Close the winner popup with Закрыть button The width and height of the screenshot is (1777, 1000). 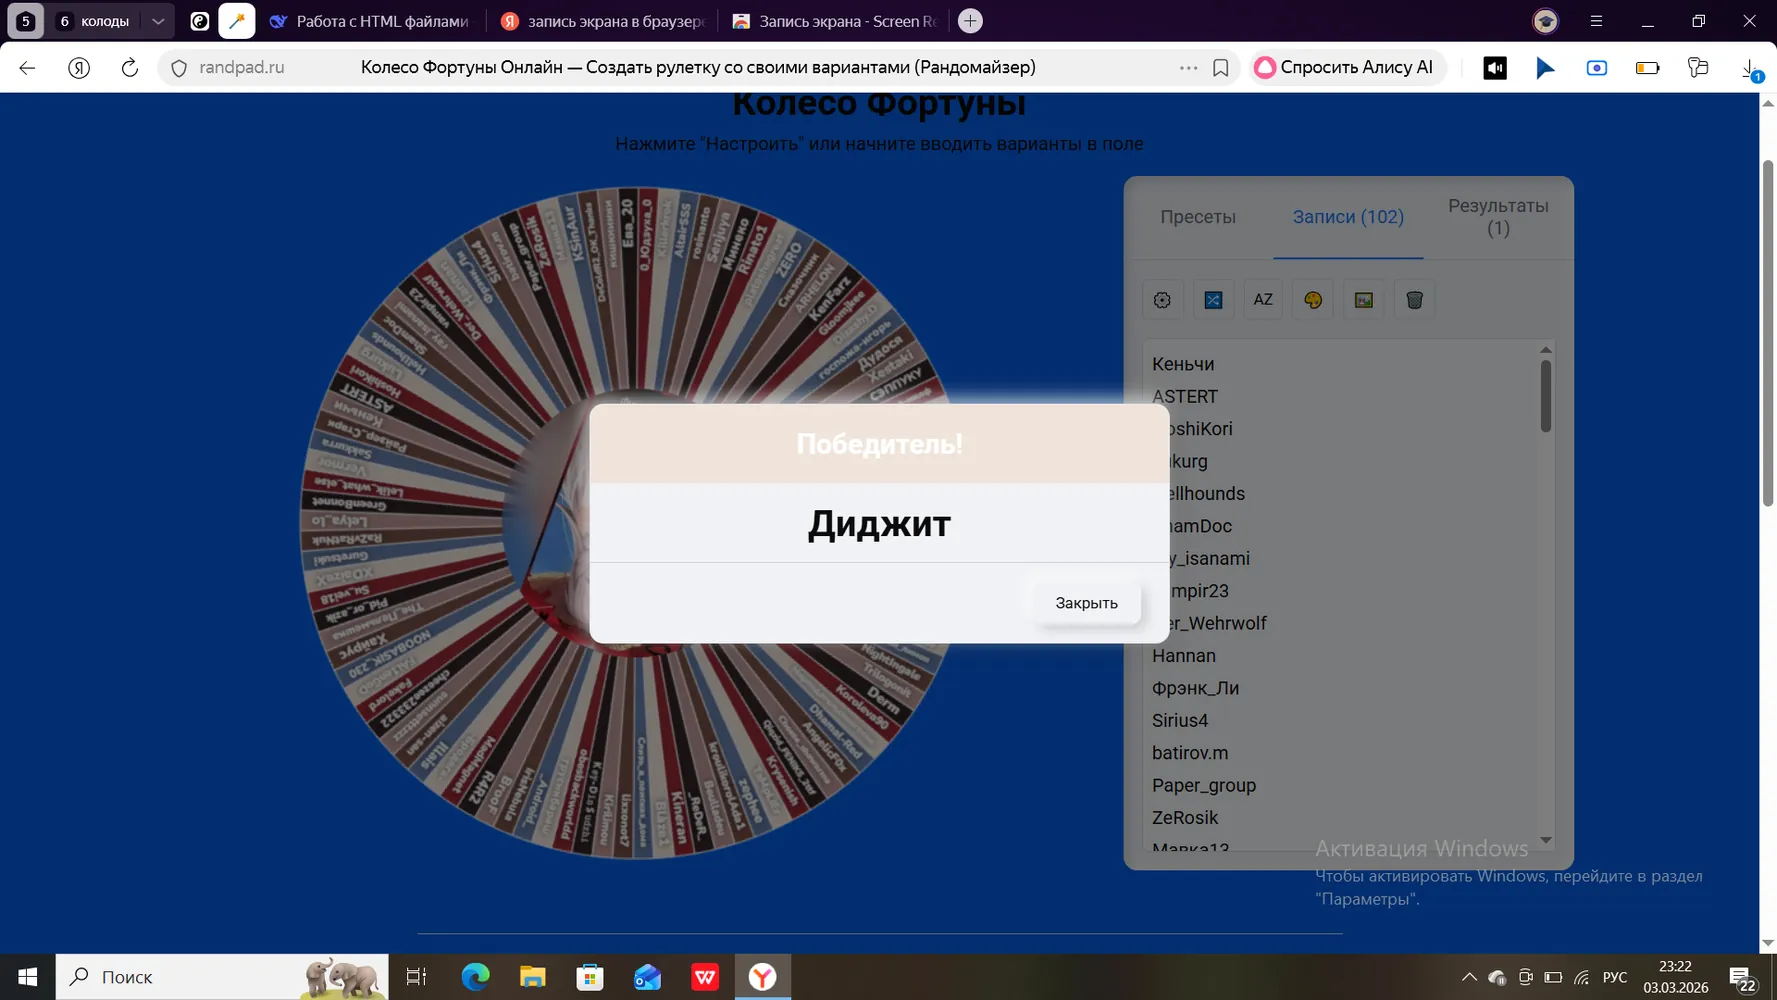pyautogui.click(x=1086, y=603)
